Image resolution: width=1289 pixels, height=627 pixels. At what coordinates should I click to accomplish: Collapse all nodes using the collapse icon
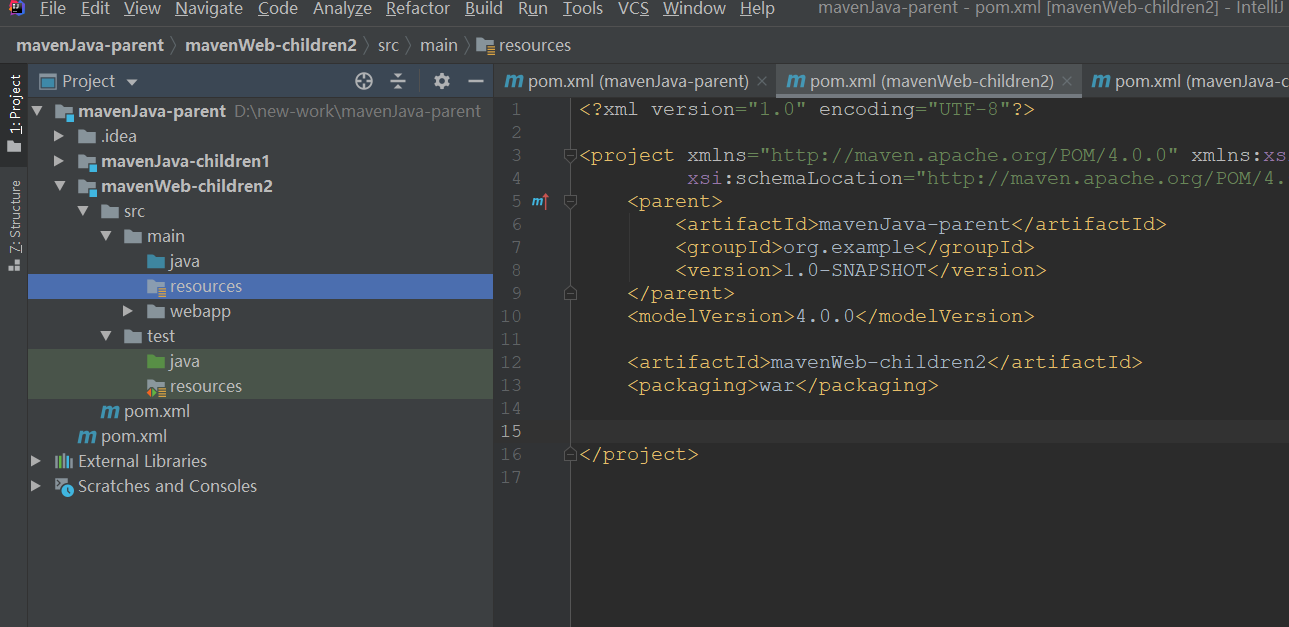[398, 81]
